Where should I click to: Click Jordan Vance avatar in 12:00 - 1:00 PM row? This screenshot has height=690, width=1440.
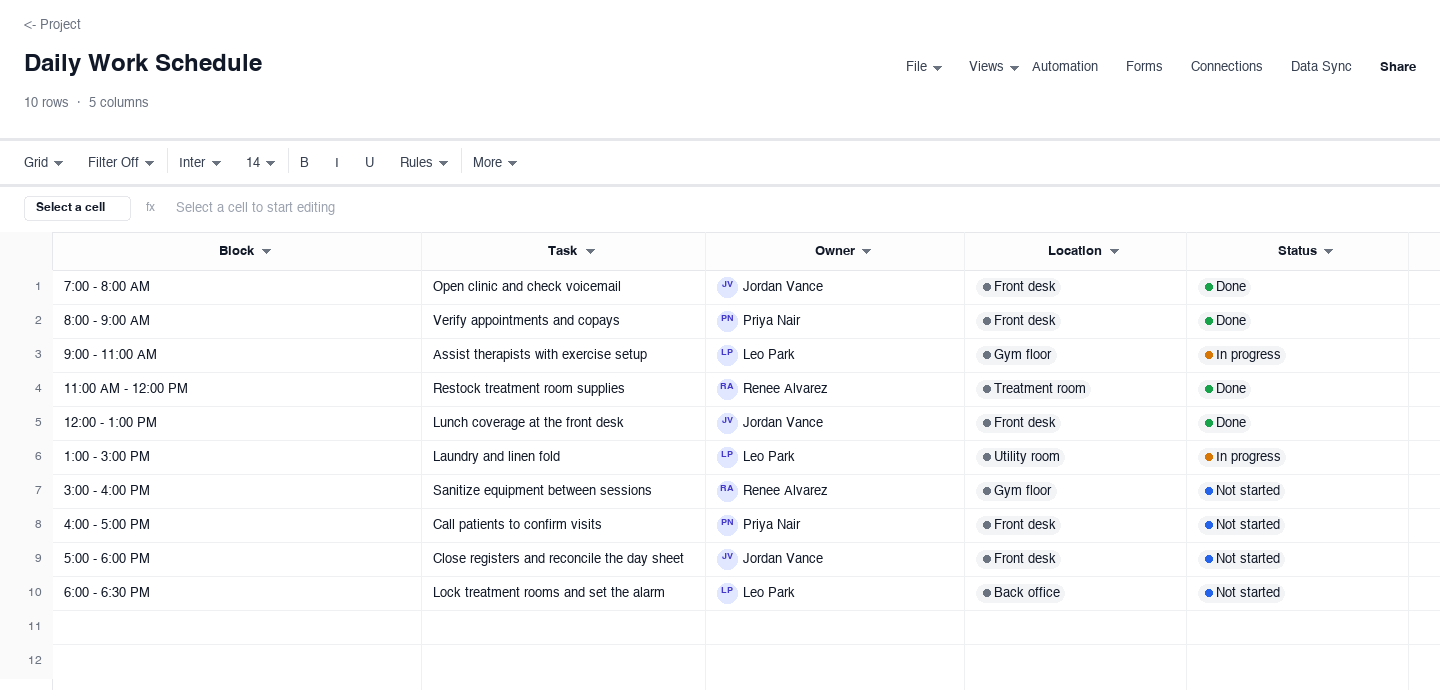727,423
